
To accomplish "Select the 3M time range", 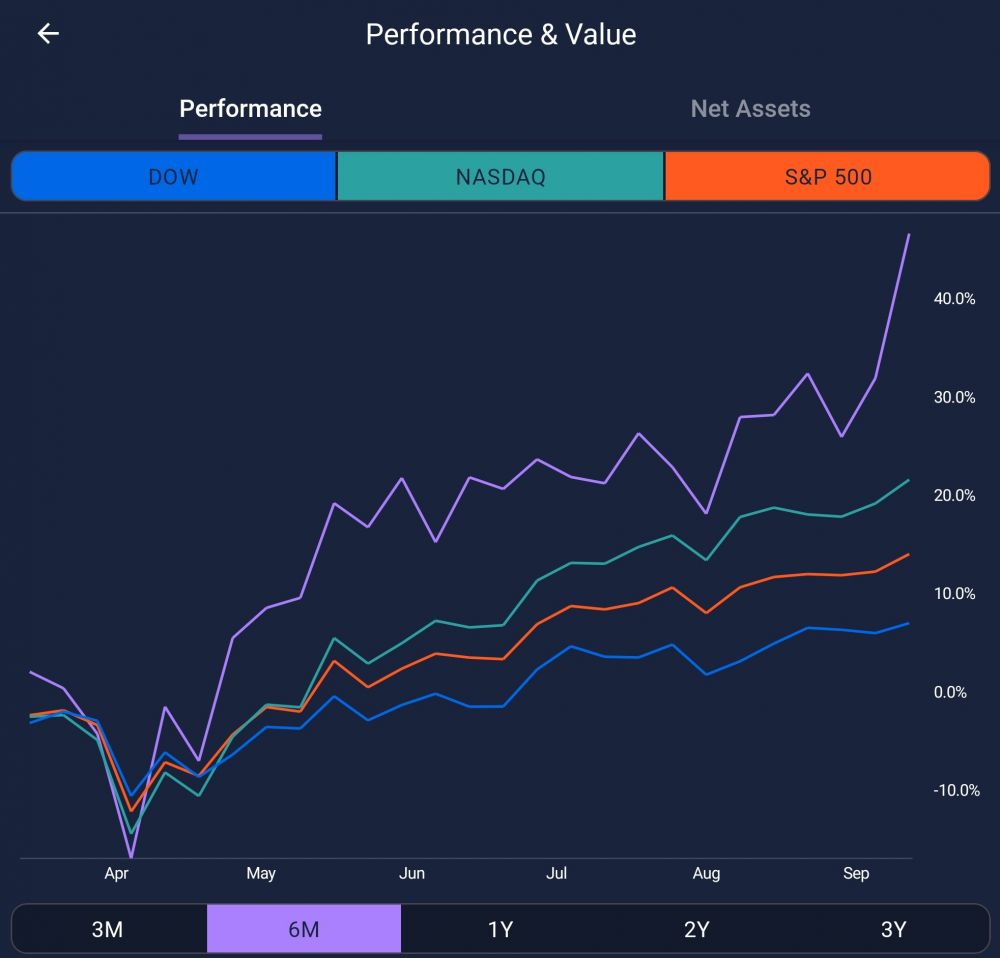I will [x=107, y=929].
